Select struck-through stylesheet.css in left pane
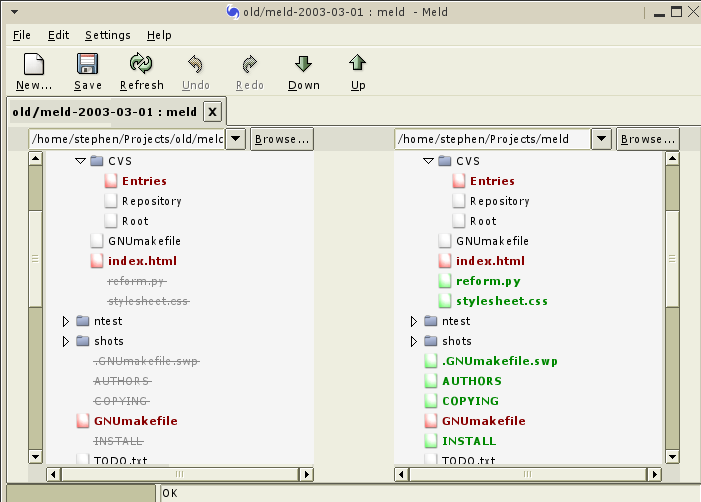The image size is (701, 502). click(148, 301)
